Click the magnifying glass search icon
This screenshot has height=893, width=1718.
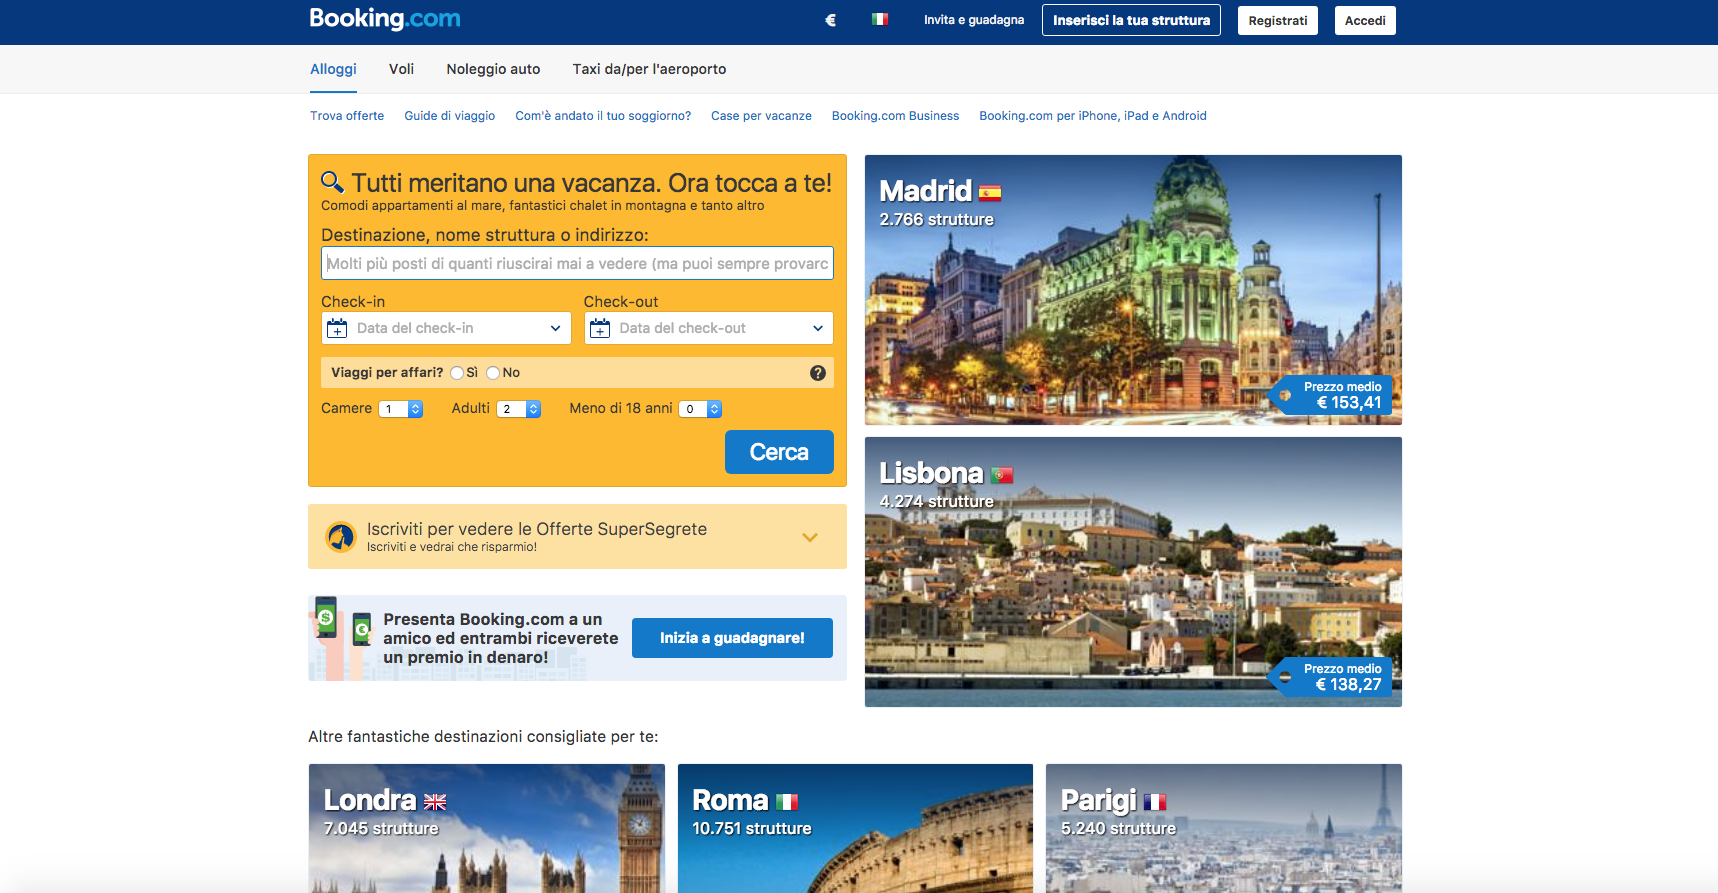click(332, 182)
